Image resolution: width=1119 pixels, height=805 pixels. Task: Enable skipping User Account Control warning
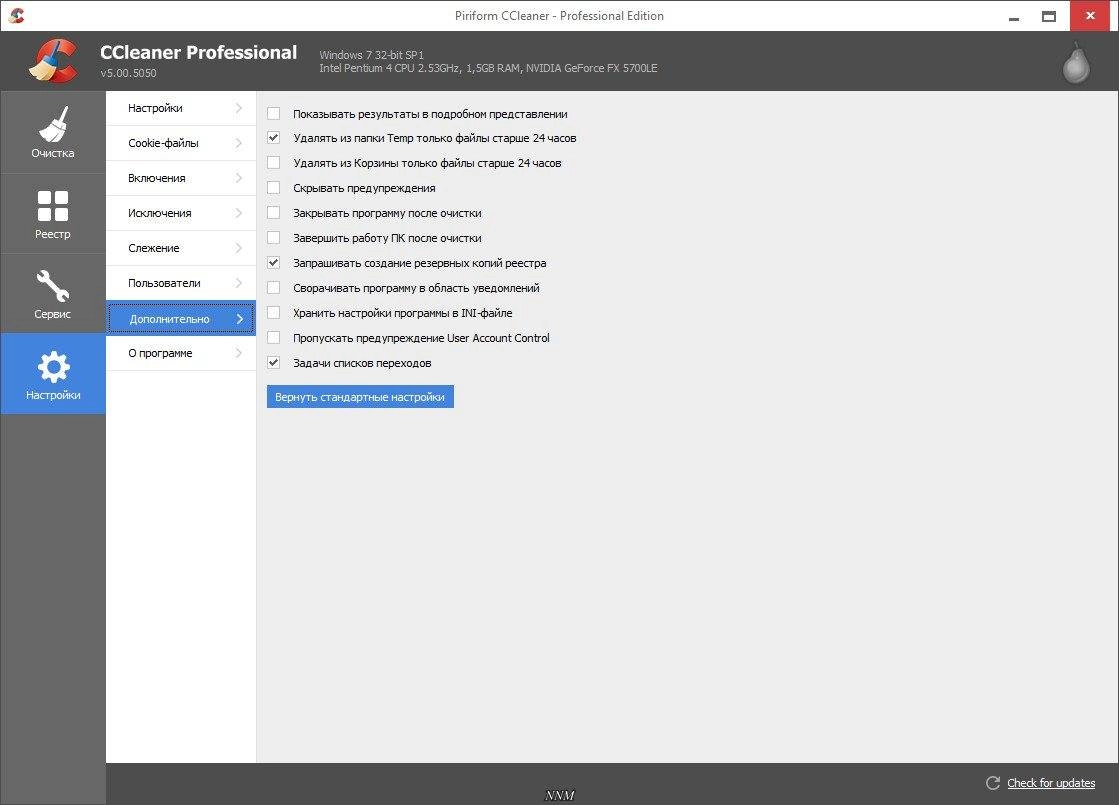[273, 338]
